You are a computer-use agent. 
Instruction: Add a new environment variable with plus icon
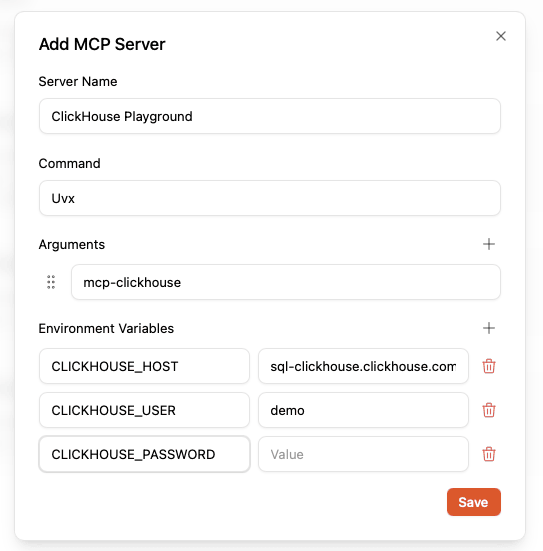489,328
